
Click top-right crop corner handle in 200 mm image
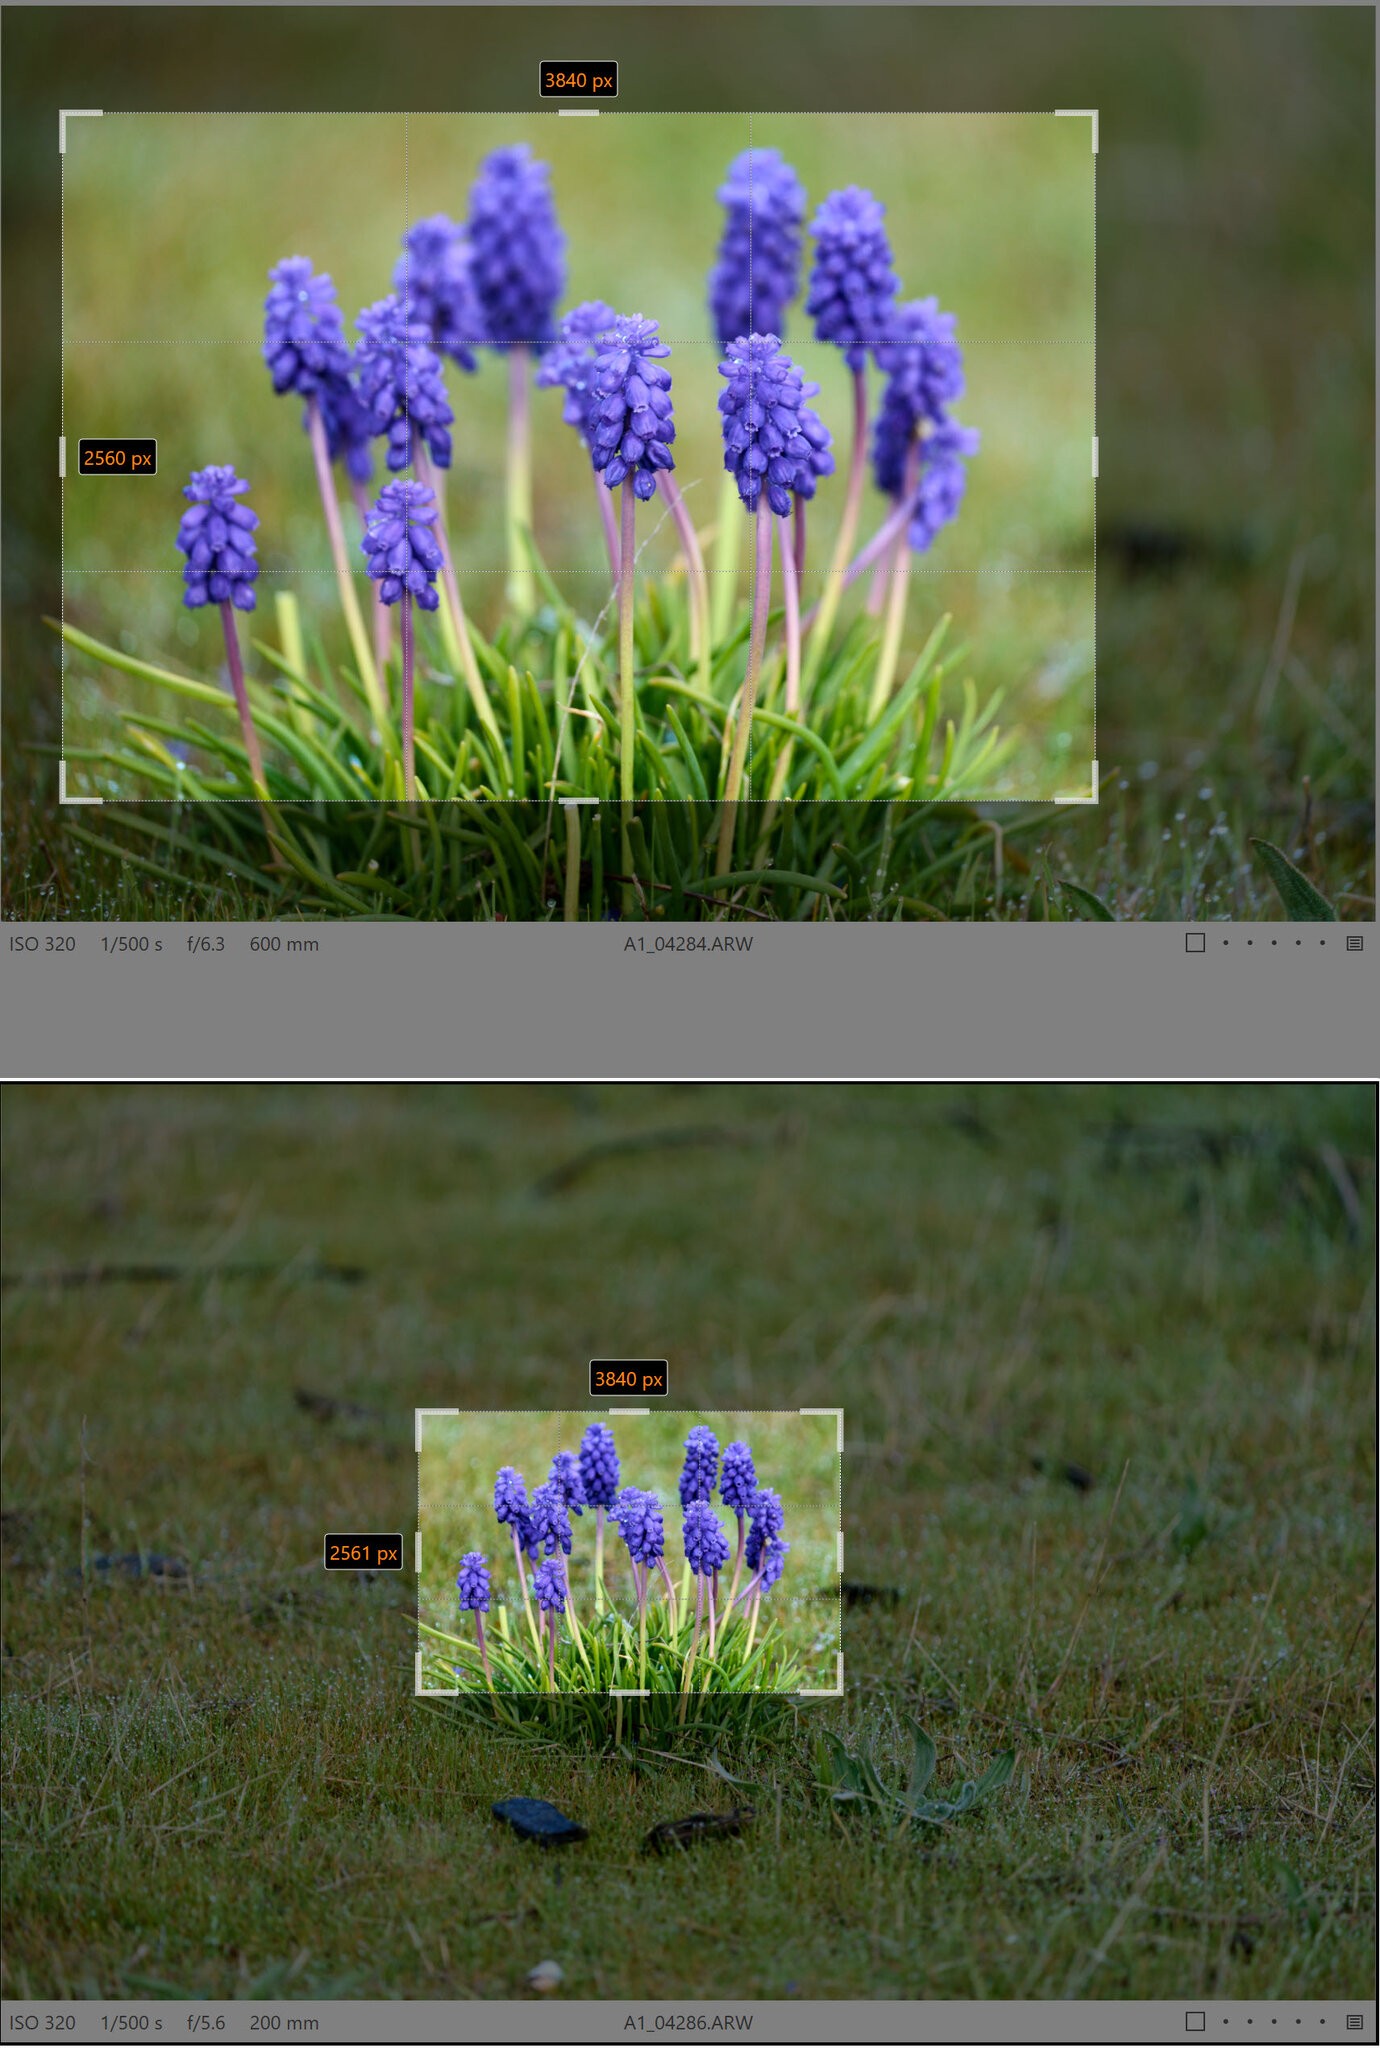838,1413
